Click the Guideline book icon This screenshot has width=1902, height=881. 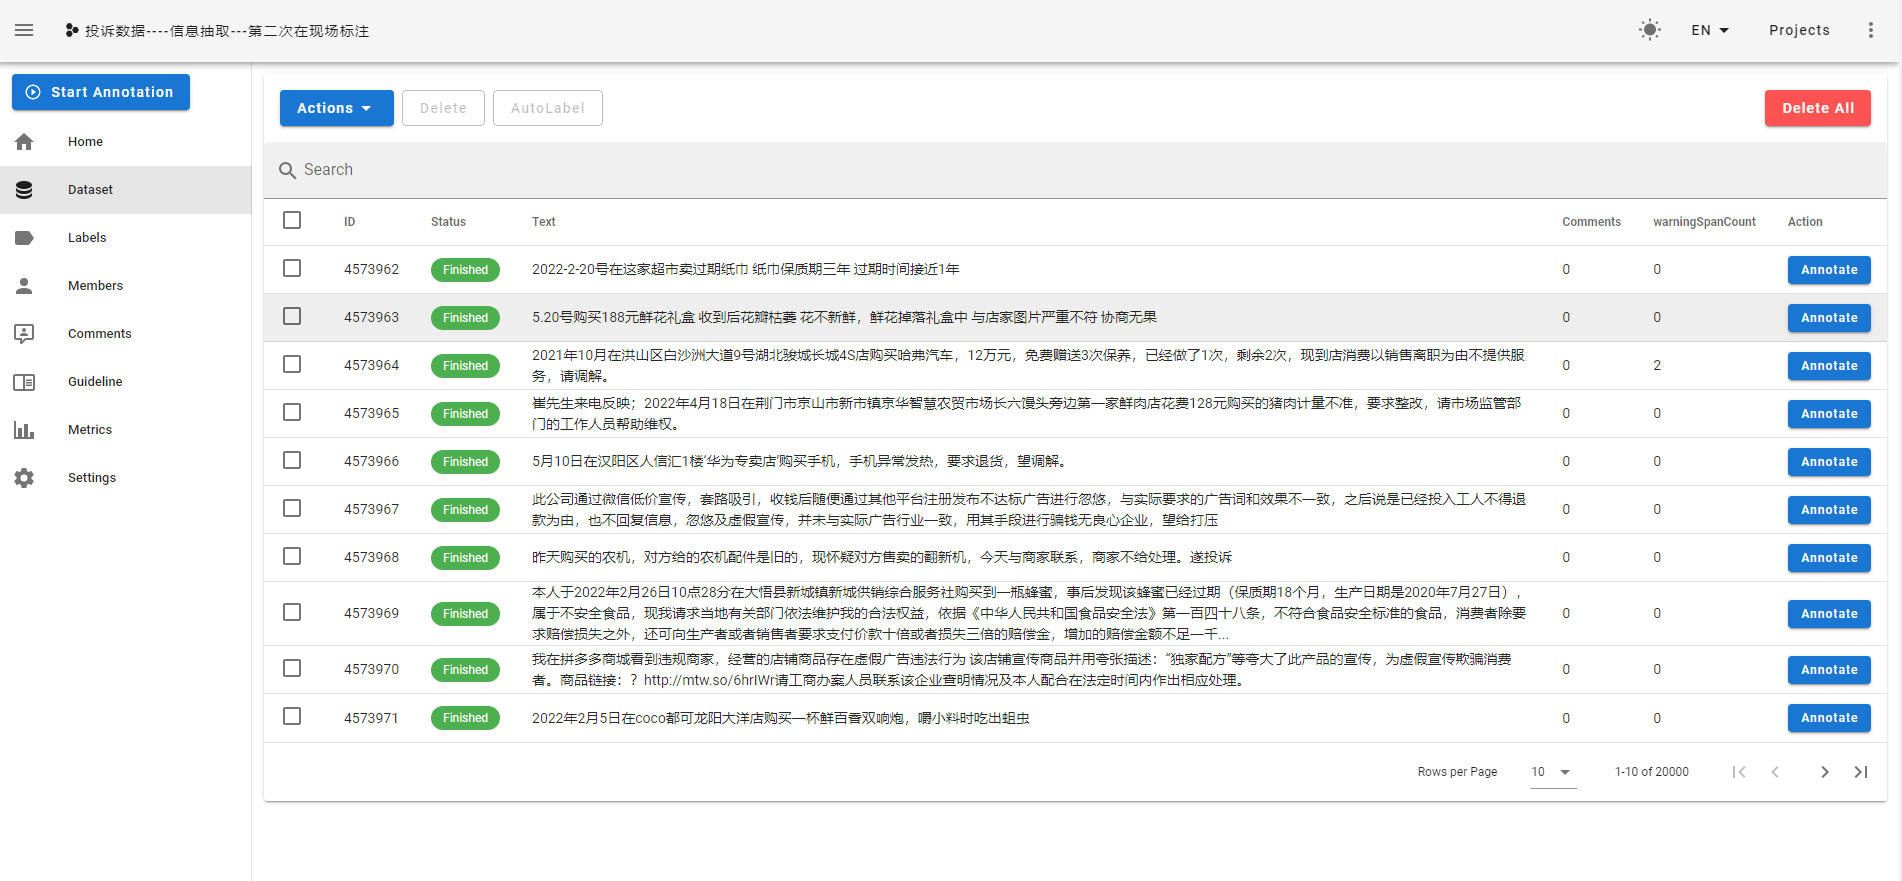click(x=24, y=382)
